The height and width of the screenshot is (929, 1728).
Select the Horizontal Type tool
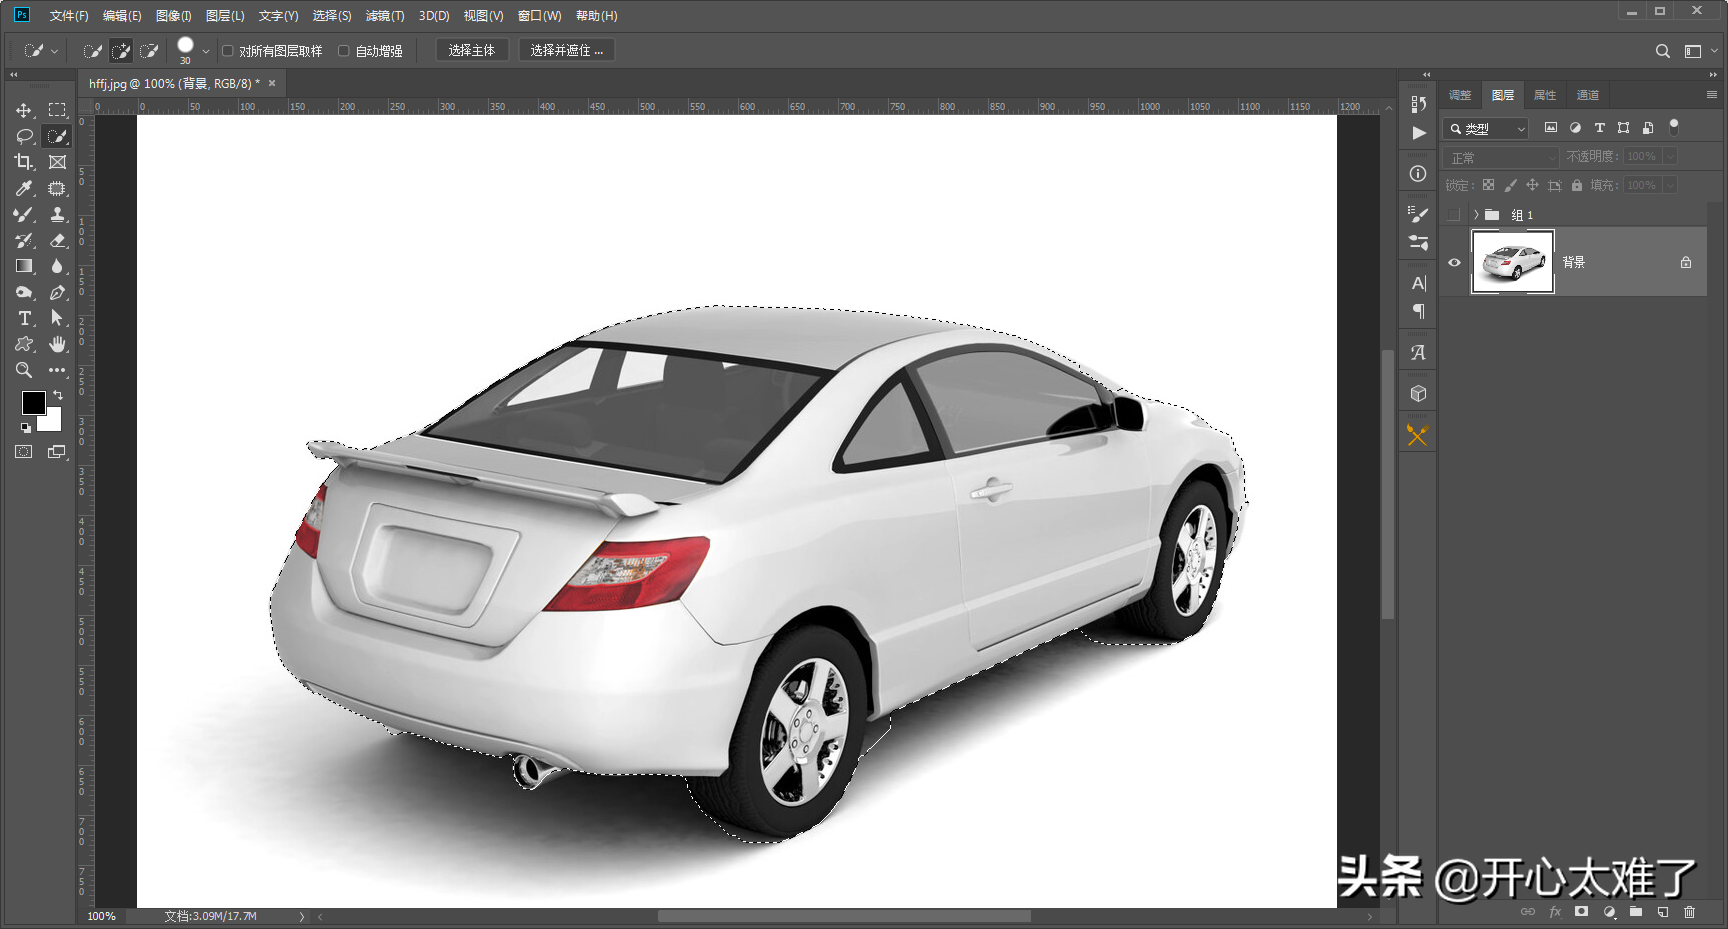tap(24, 318)
